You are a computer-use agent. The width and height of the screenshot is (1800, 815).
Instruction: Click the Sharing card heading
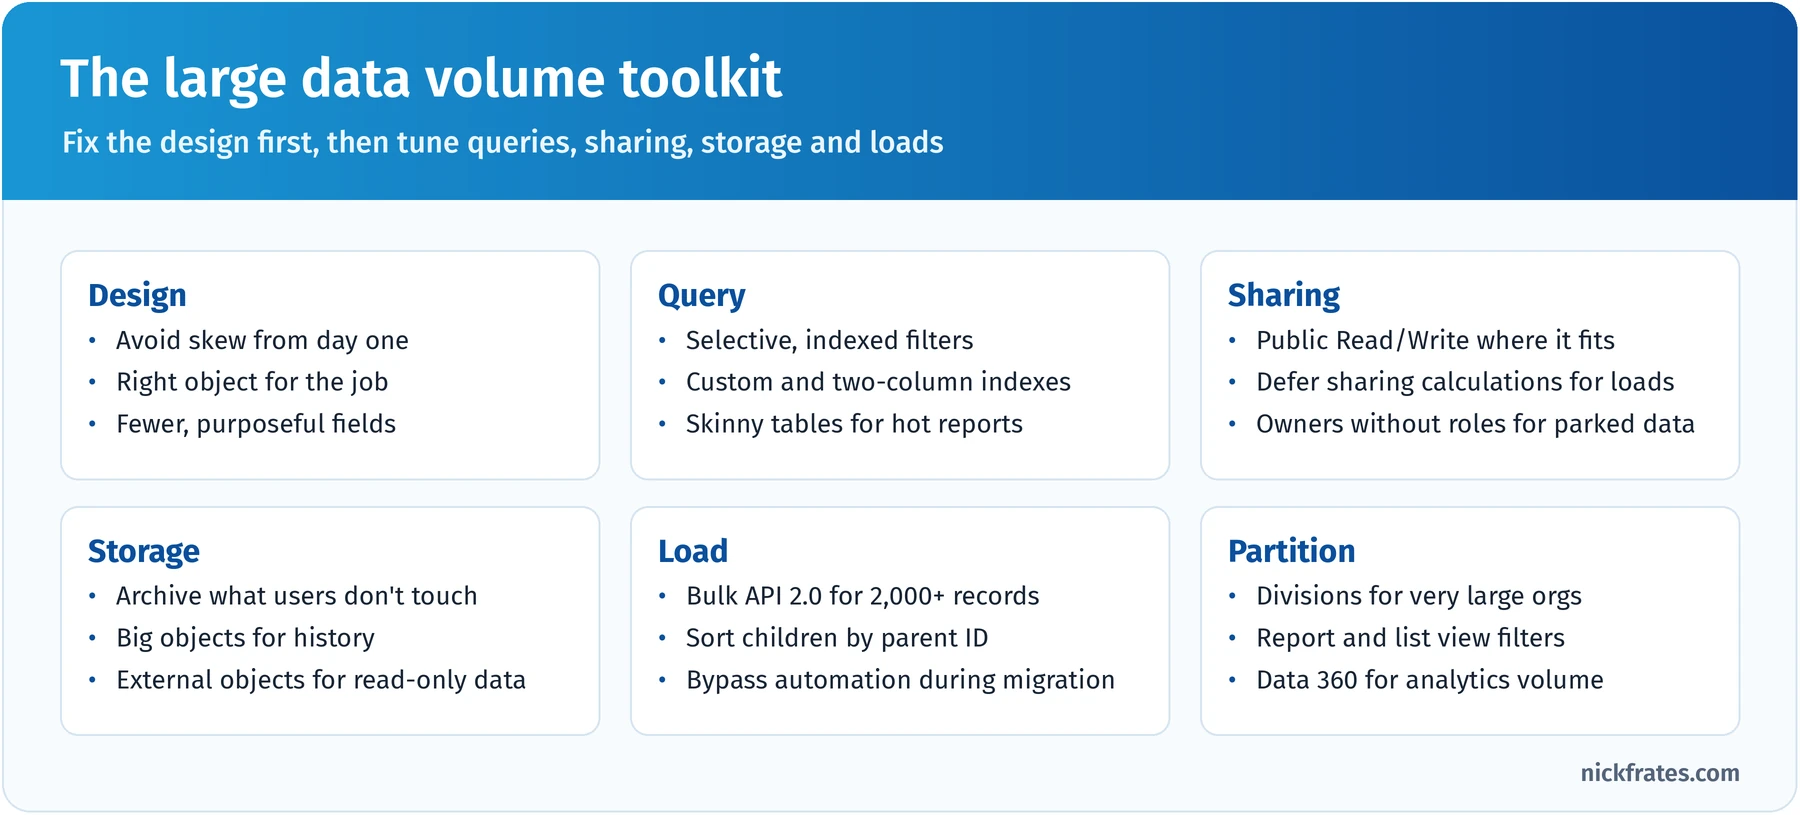[x=1284, y=296]
